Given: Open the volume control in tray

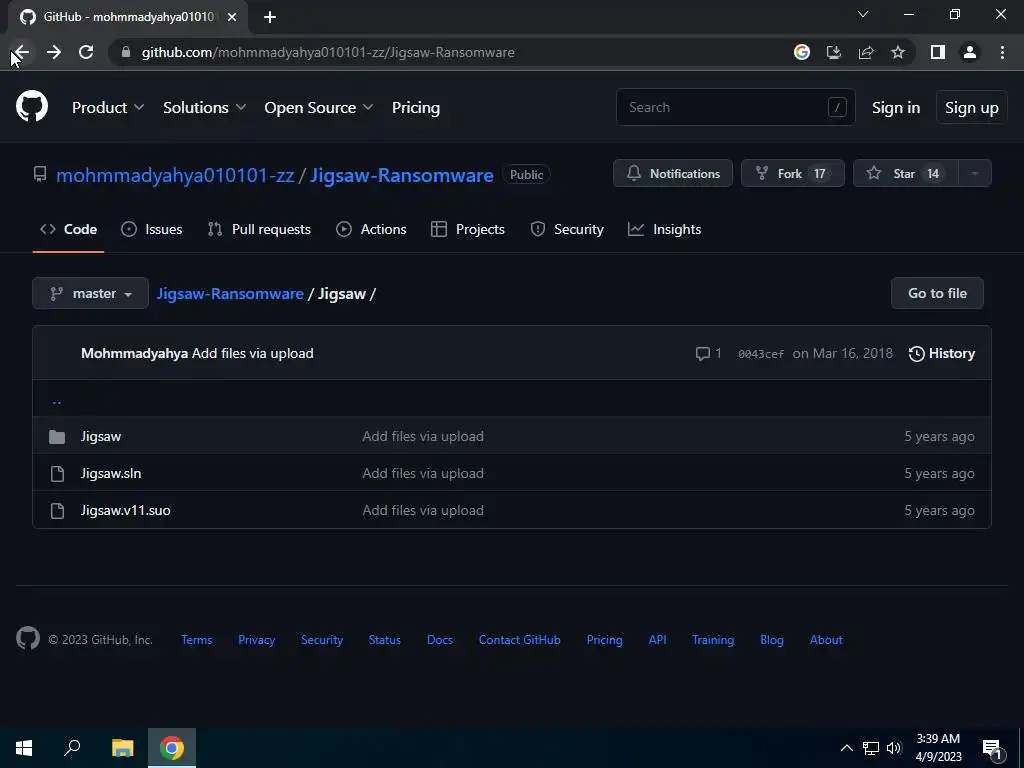Looking at the screenshot, I should pyautogui.click(x=894, y=748).
